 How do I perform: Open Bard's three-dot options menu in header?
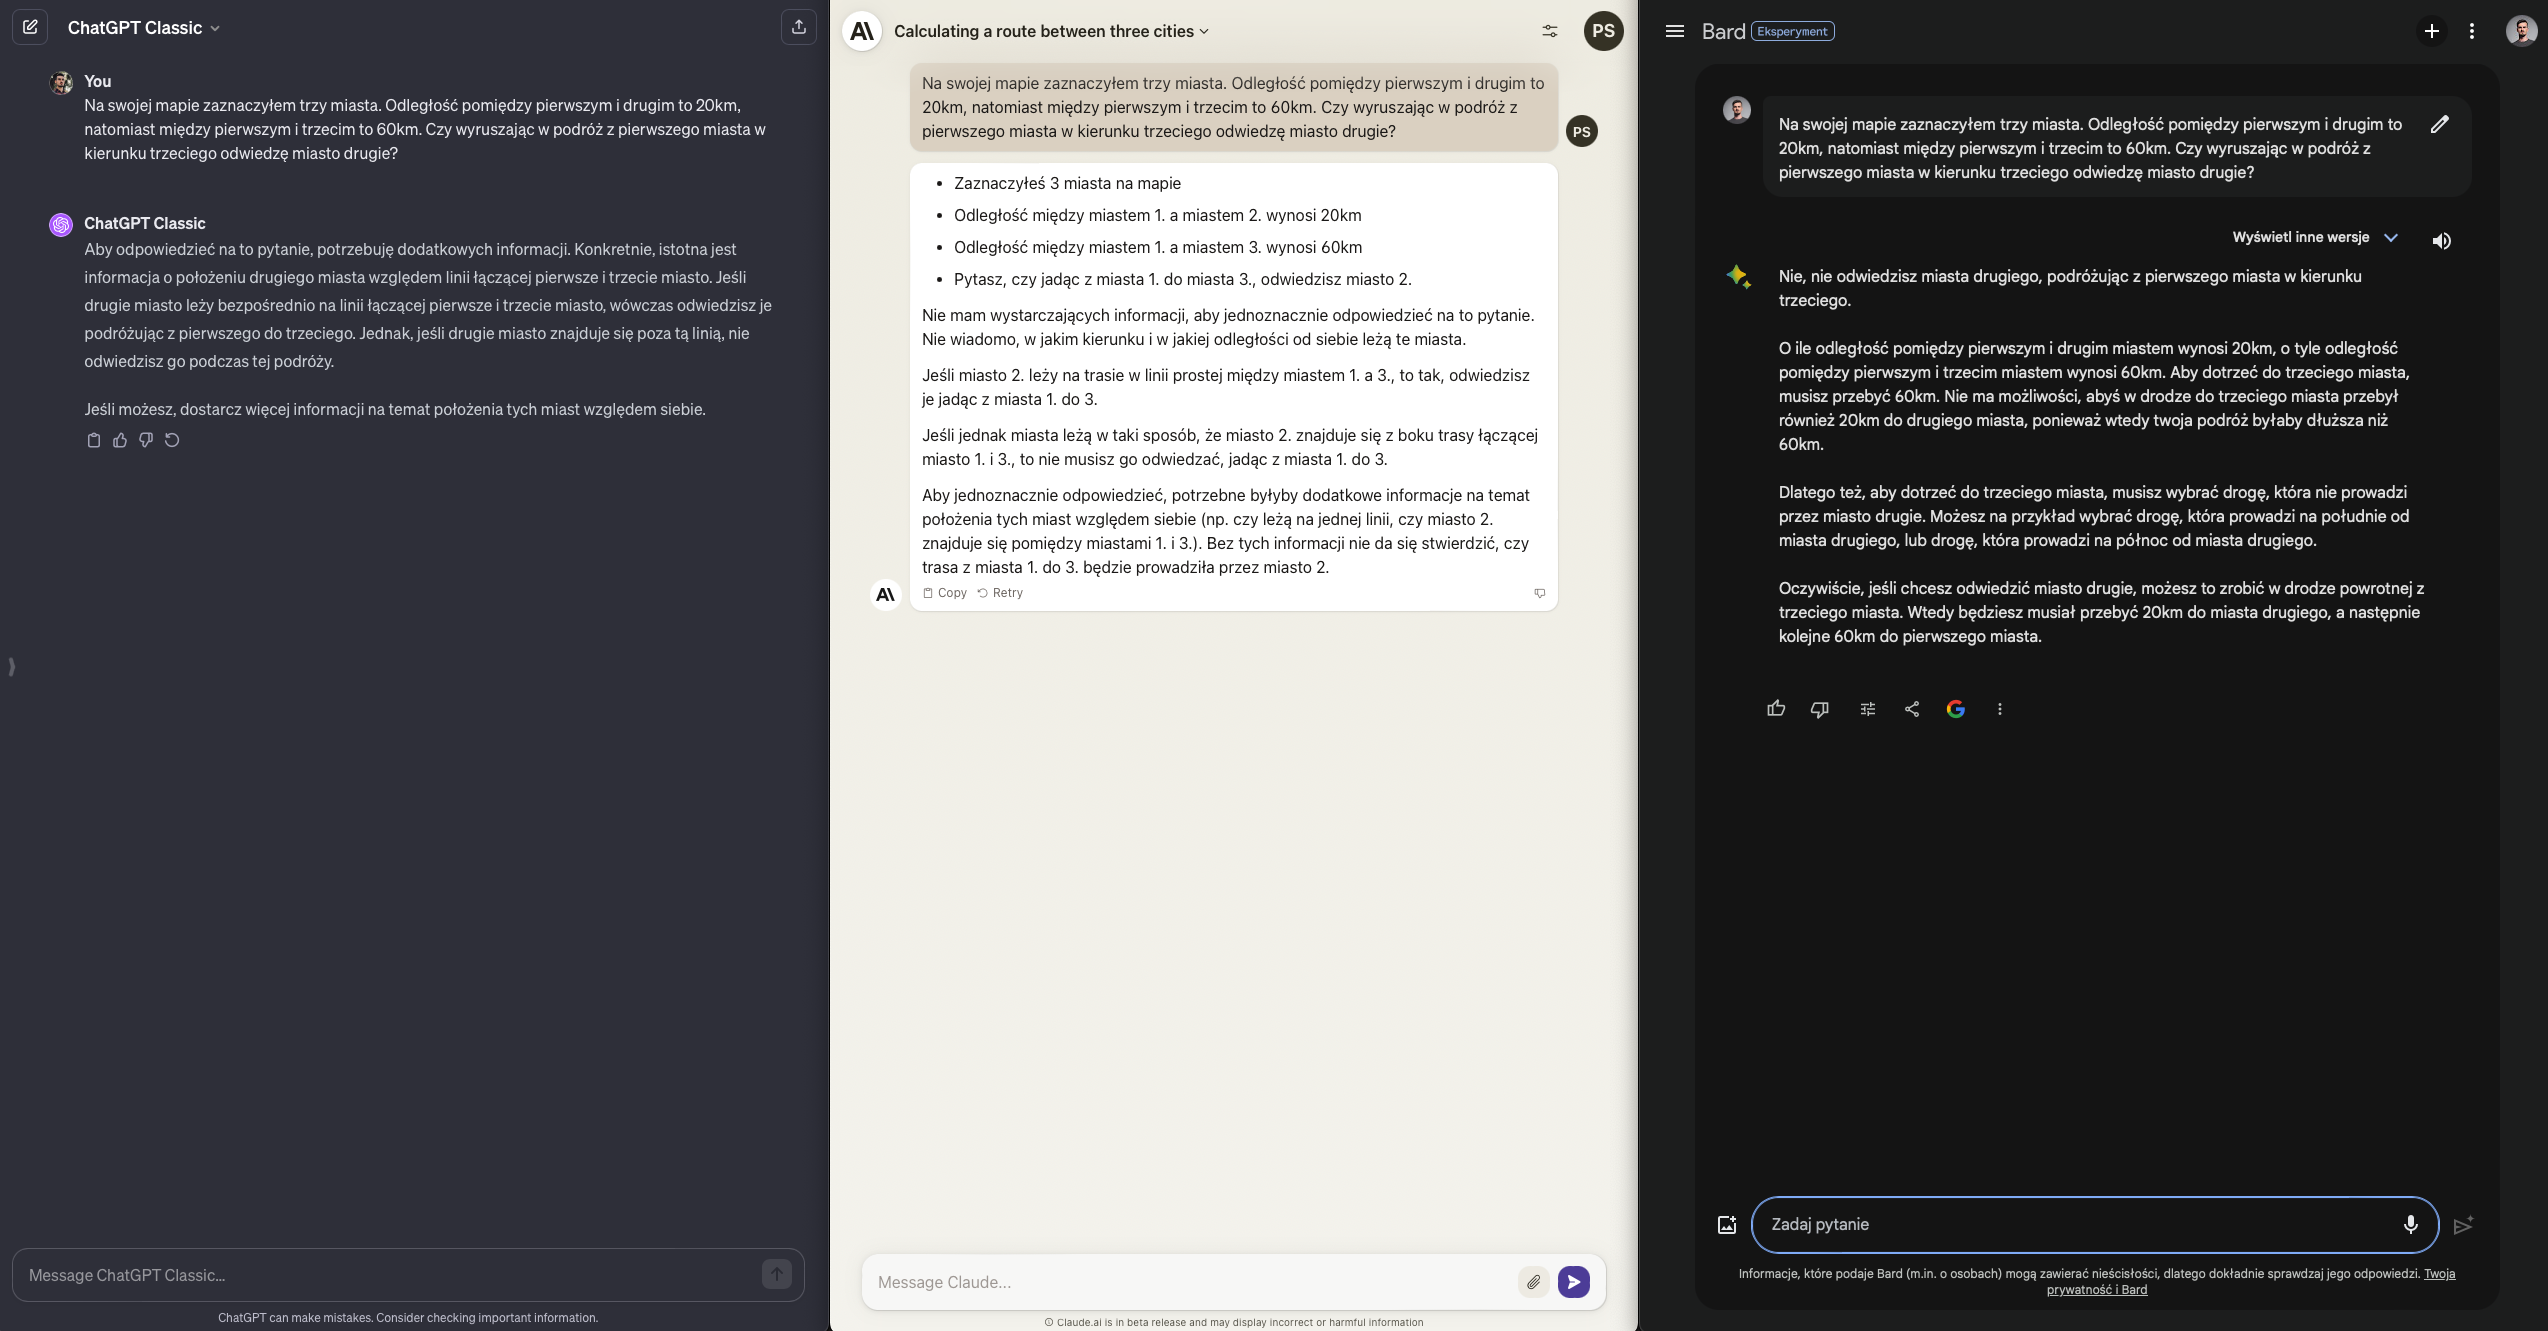click(x=2471, y=31)
